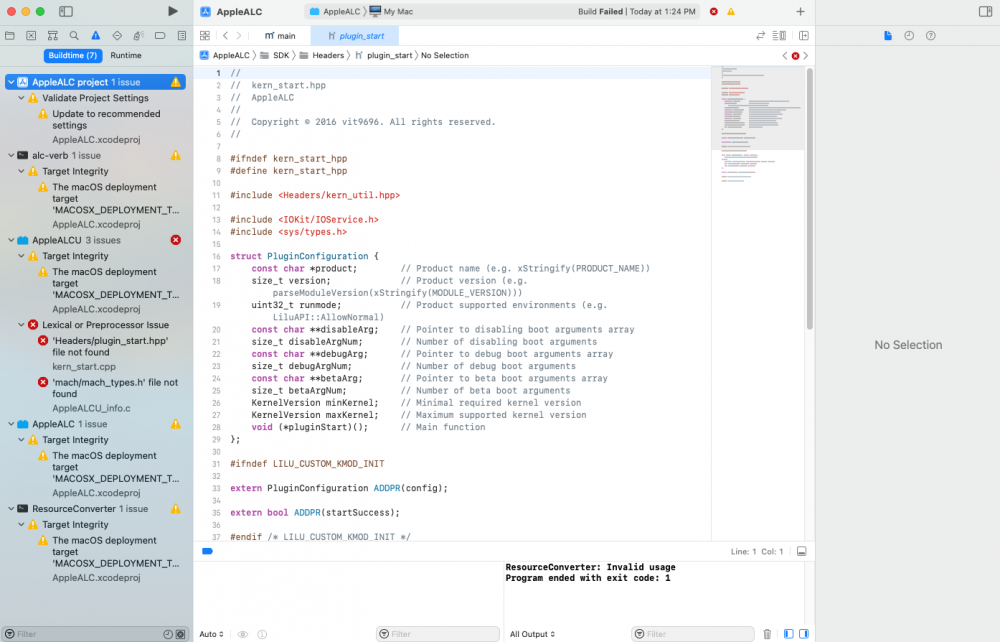Show errors via toolbar red badge
Viewport: 1000px width, 642px height.
tap(714, 11)
